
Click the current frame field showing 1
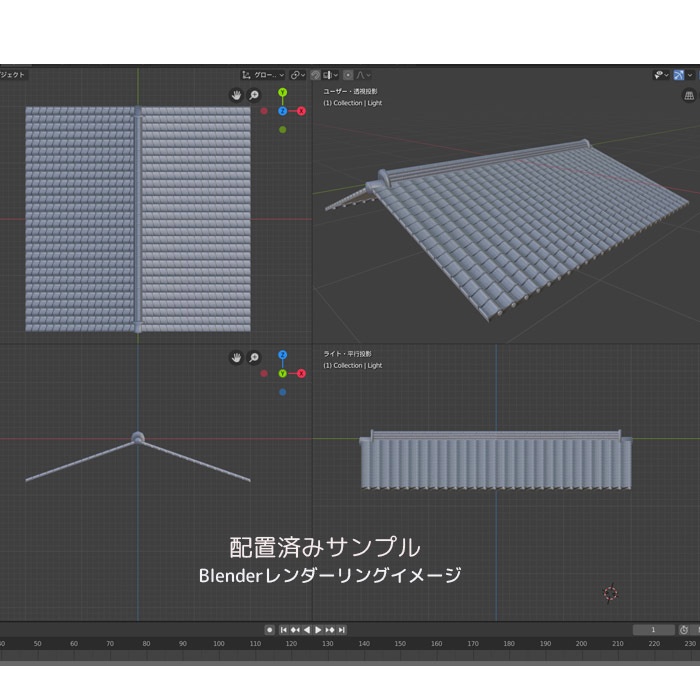654,630
